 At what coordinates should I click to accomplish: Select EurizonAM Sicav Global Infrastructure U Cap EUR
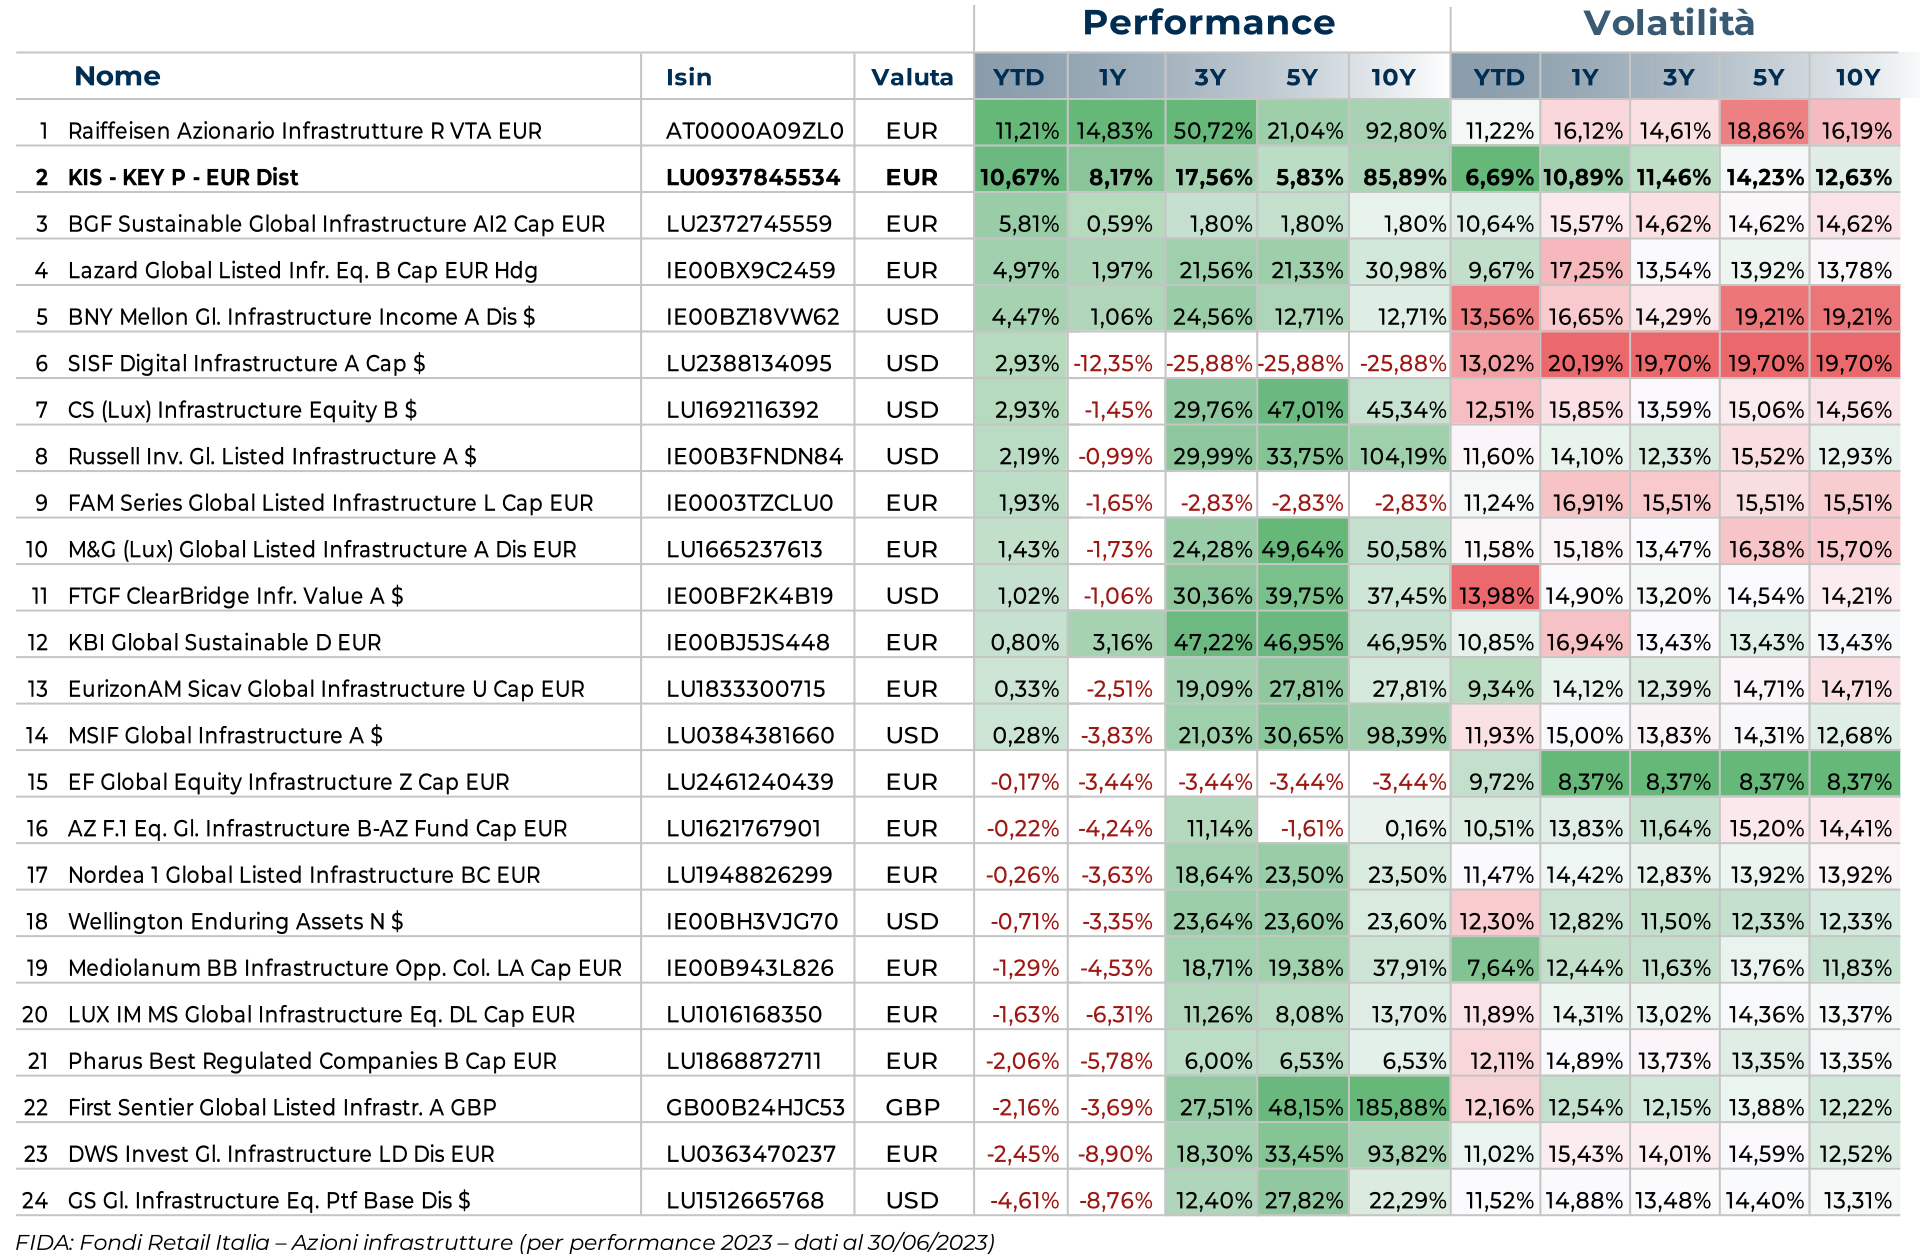pyautogui.click(x=326, y=689)
